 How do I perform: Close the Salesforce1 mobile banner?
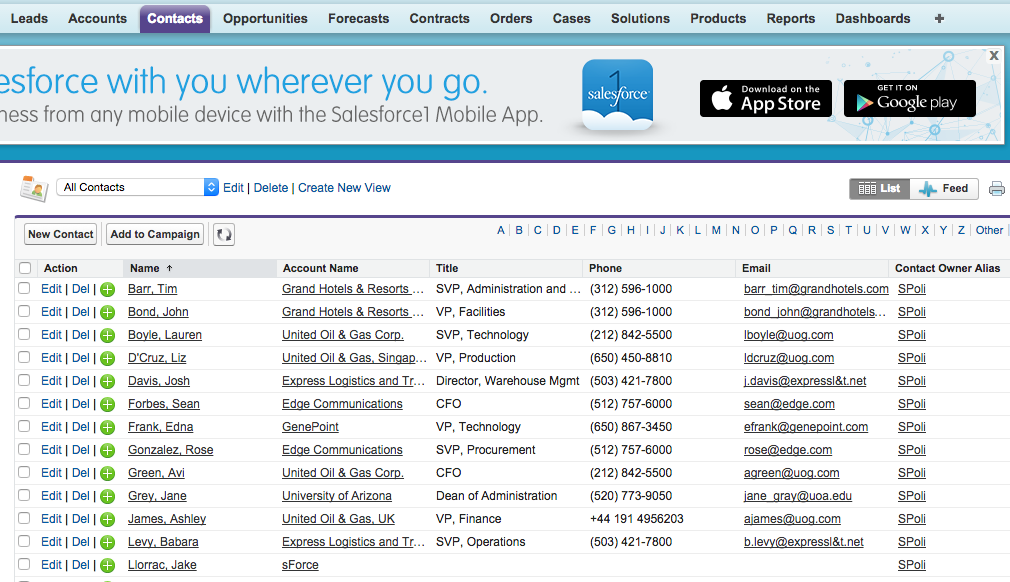[x=994, y=55]
